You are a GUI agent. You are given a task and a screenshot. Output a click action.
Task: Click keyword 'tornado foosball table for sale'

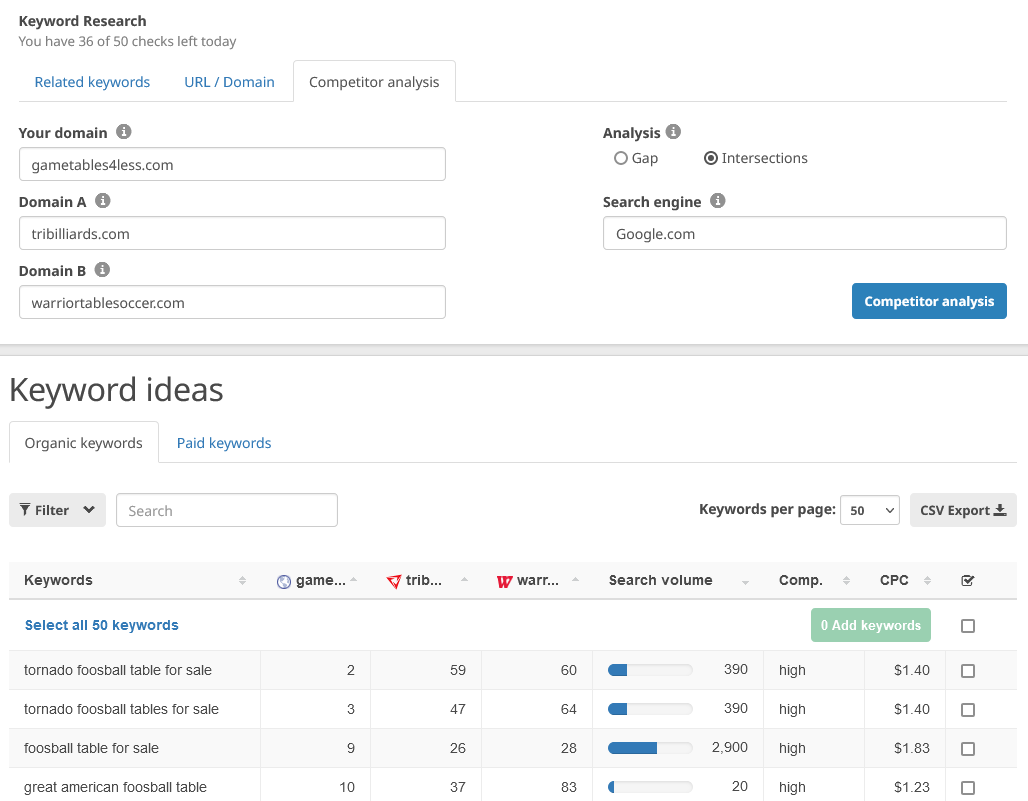[x=118, y=670]
